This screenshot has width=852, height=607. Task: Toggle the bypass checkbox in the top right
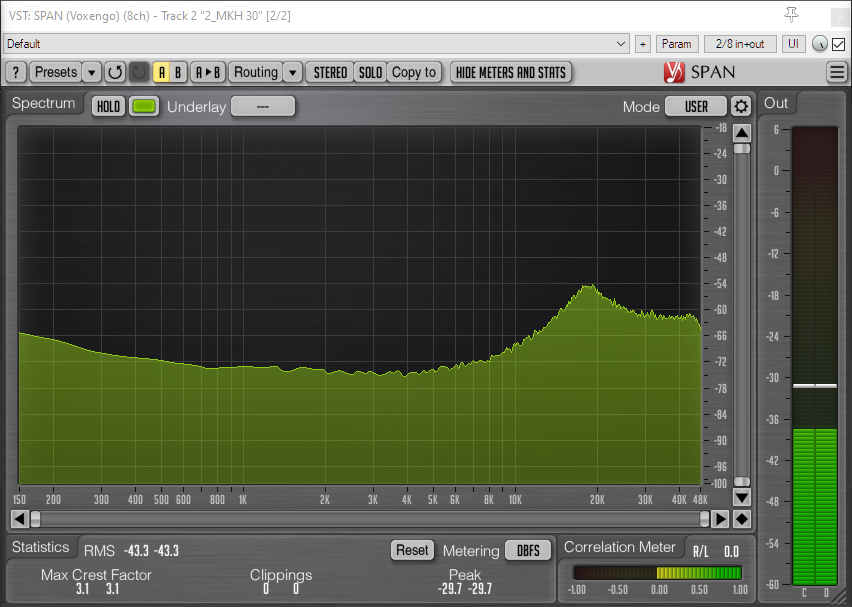838,44
